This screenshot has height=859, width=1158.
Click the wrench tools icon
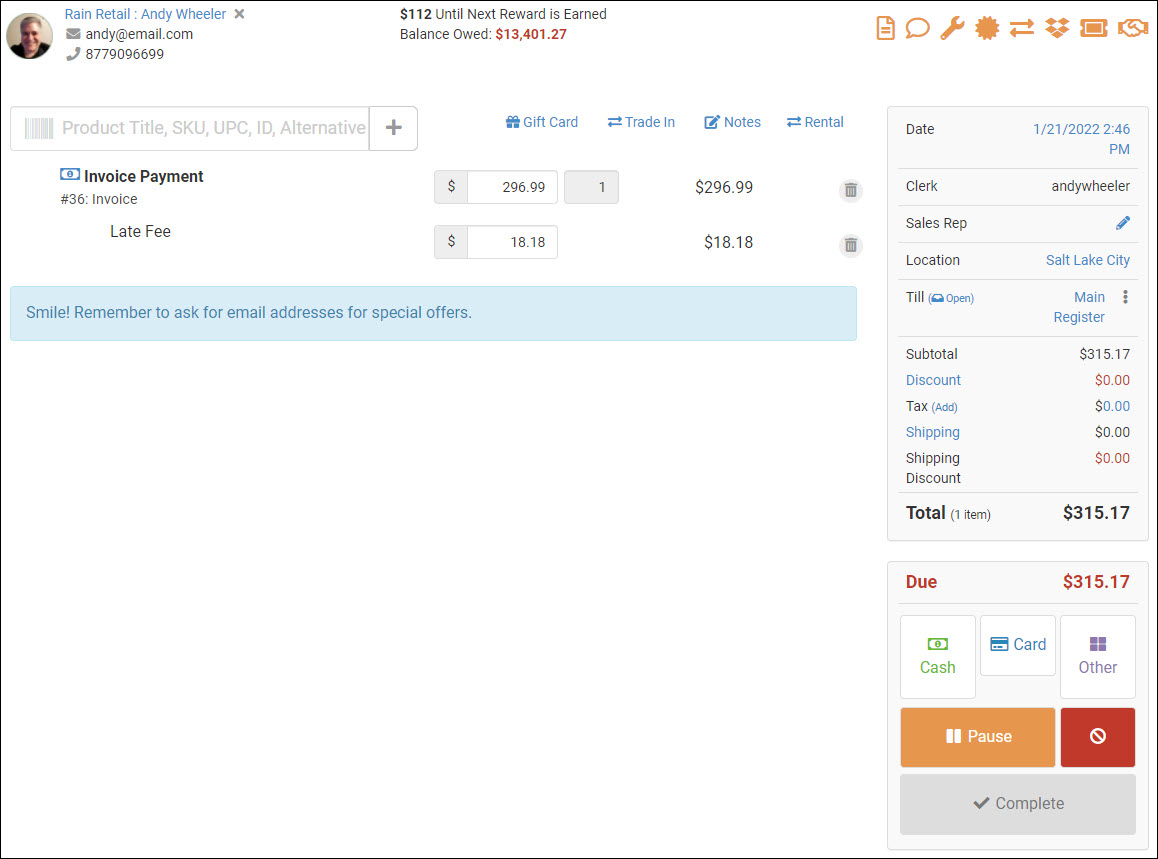coord(952,28)
